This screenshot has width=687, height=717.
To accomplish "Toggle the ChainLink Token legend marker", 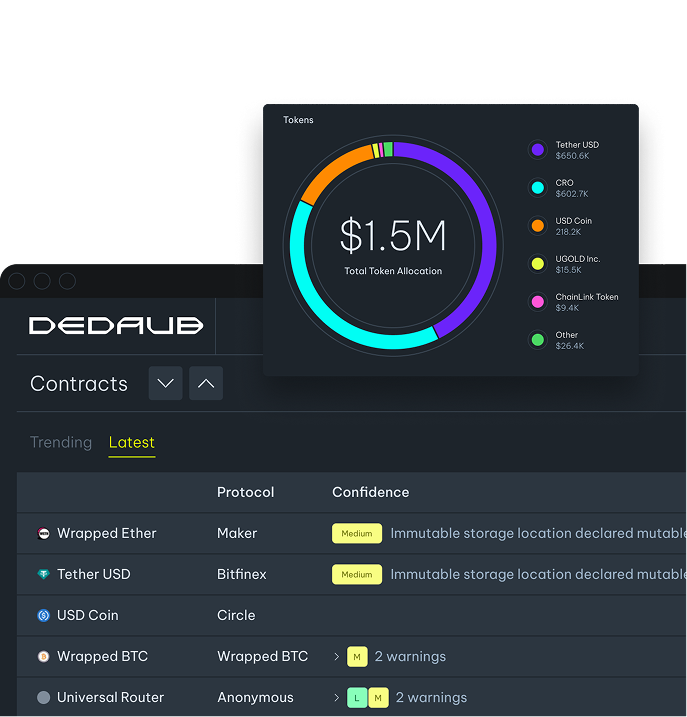I will [x=537, y=302].
